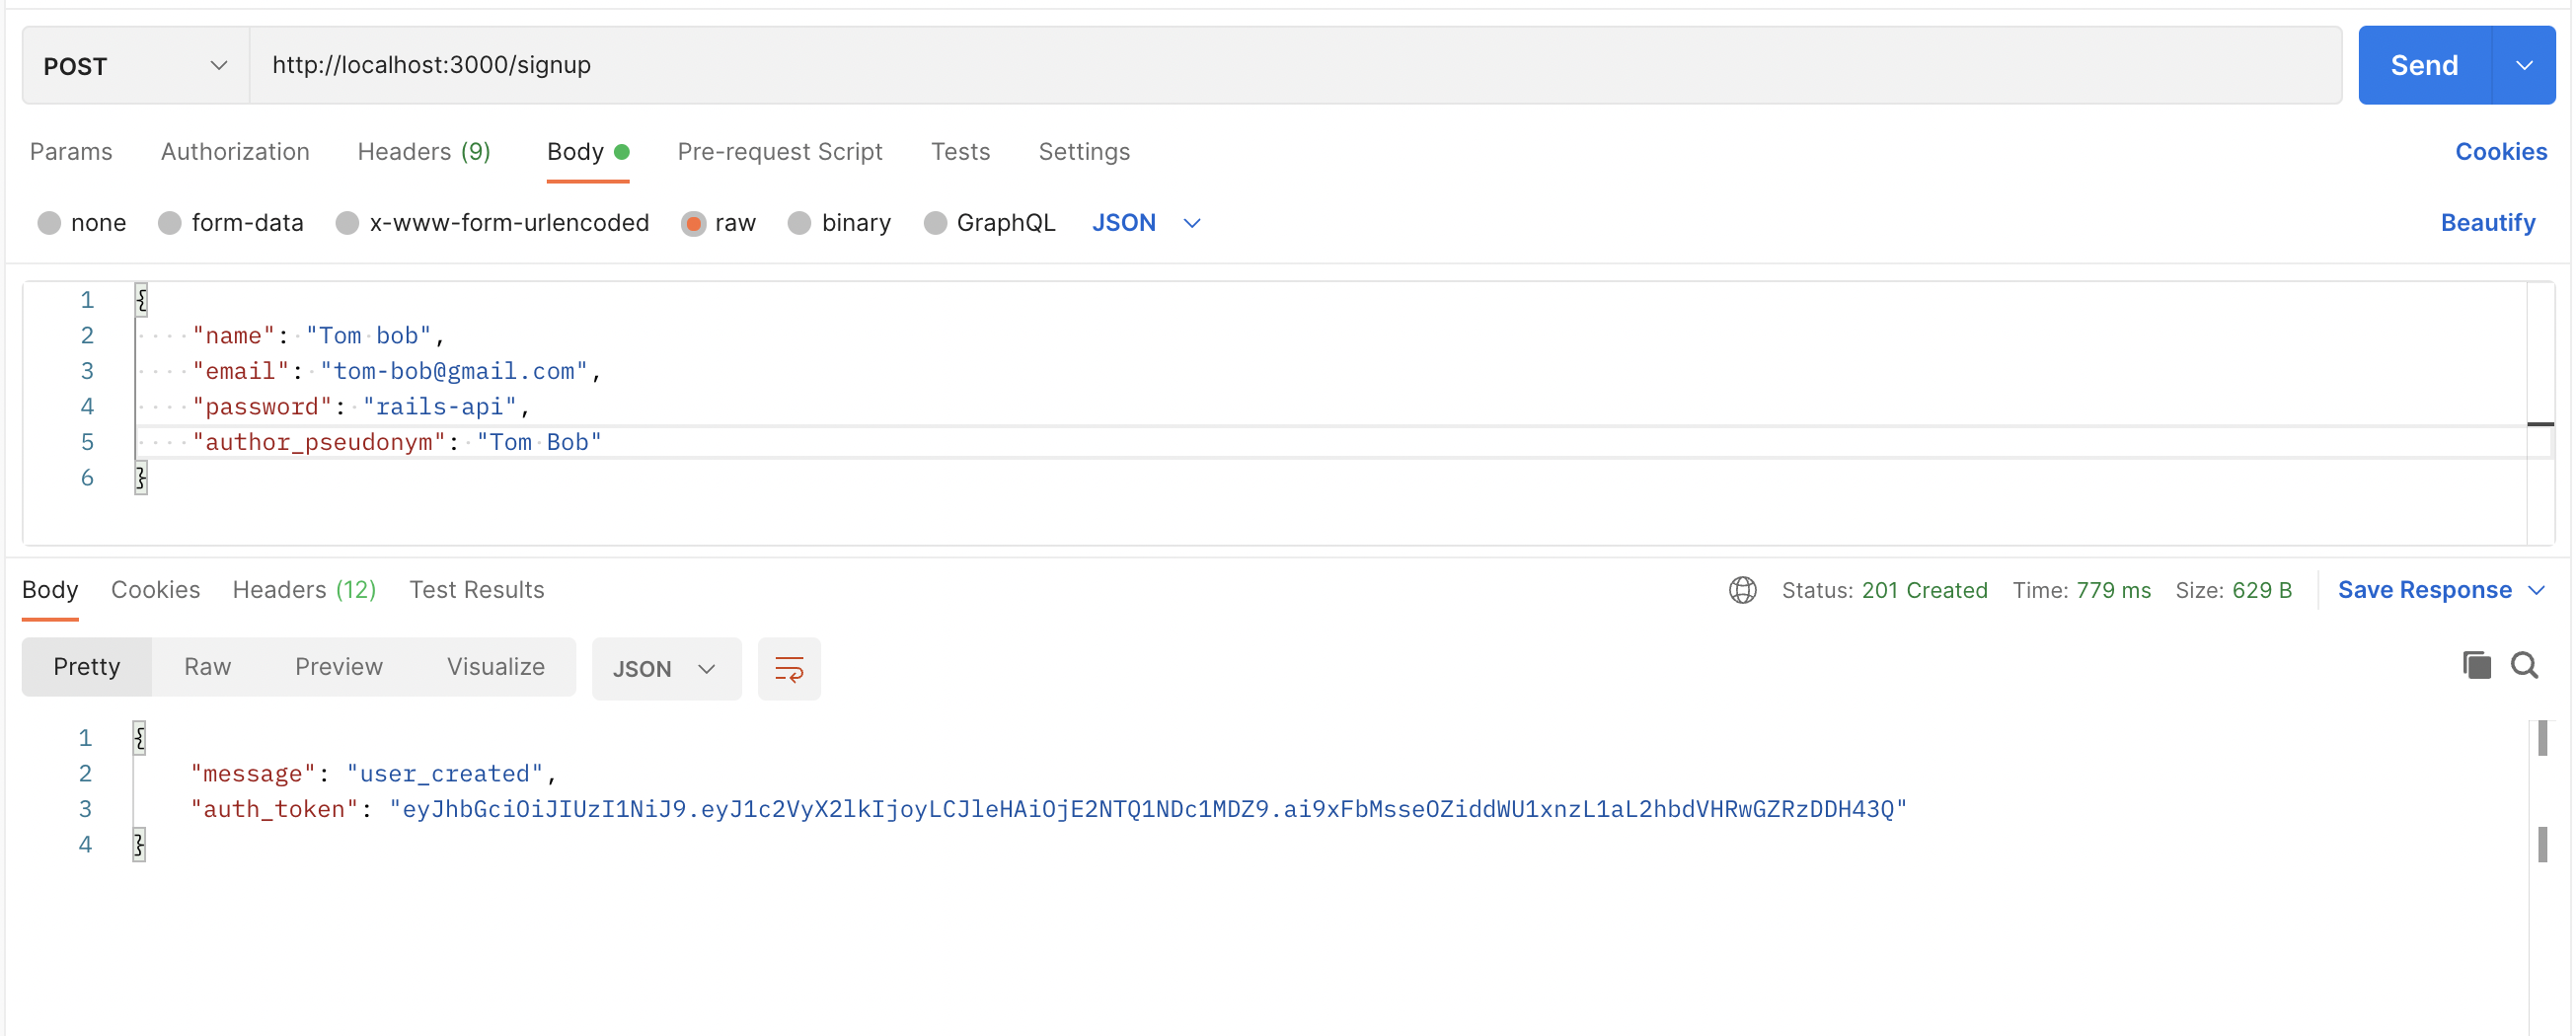Search within the response body
Viewport: 2576px width, 1036px height.
[x=2525, y=665]
